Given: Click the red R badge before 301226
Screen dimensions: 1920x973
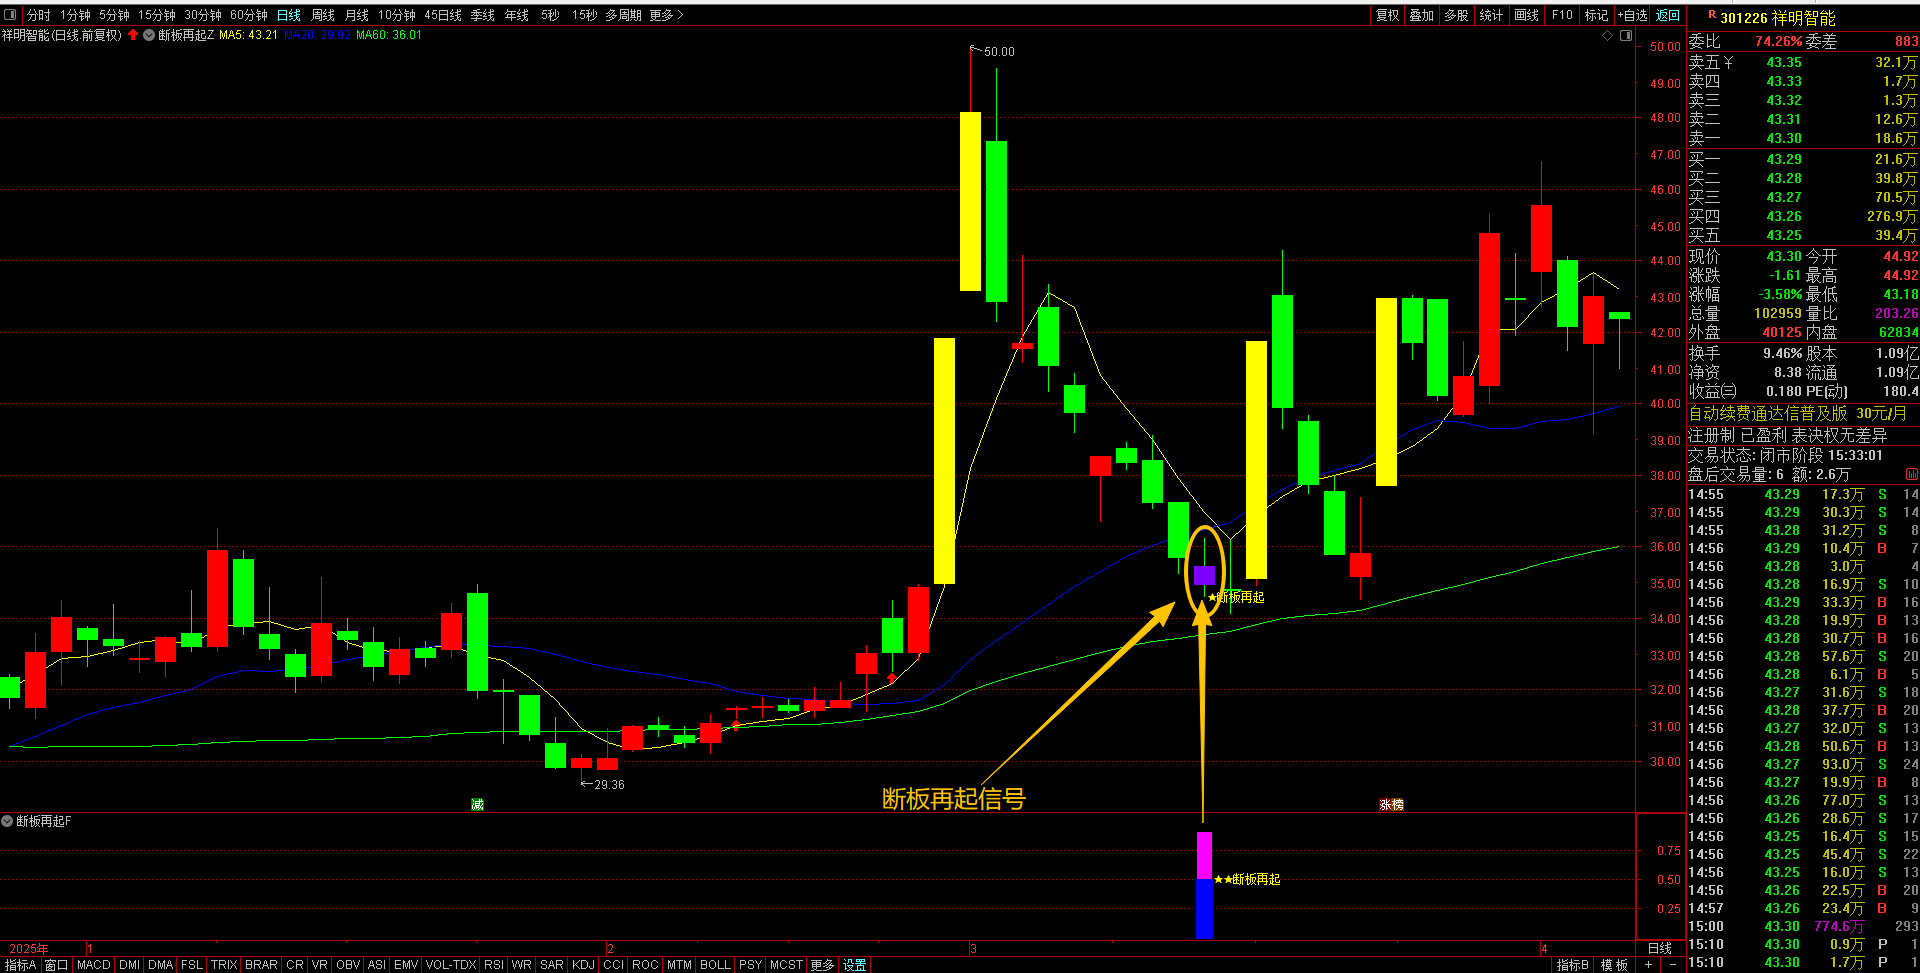Looking at the screenshot, I should (1712, 16).
